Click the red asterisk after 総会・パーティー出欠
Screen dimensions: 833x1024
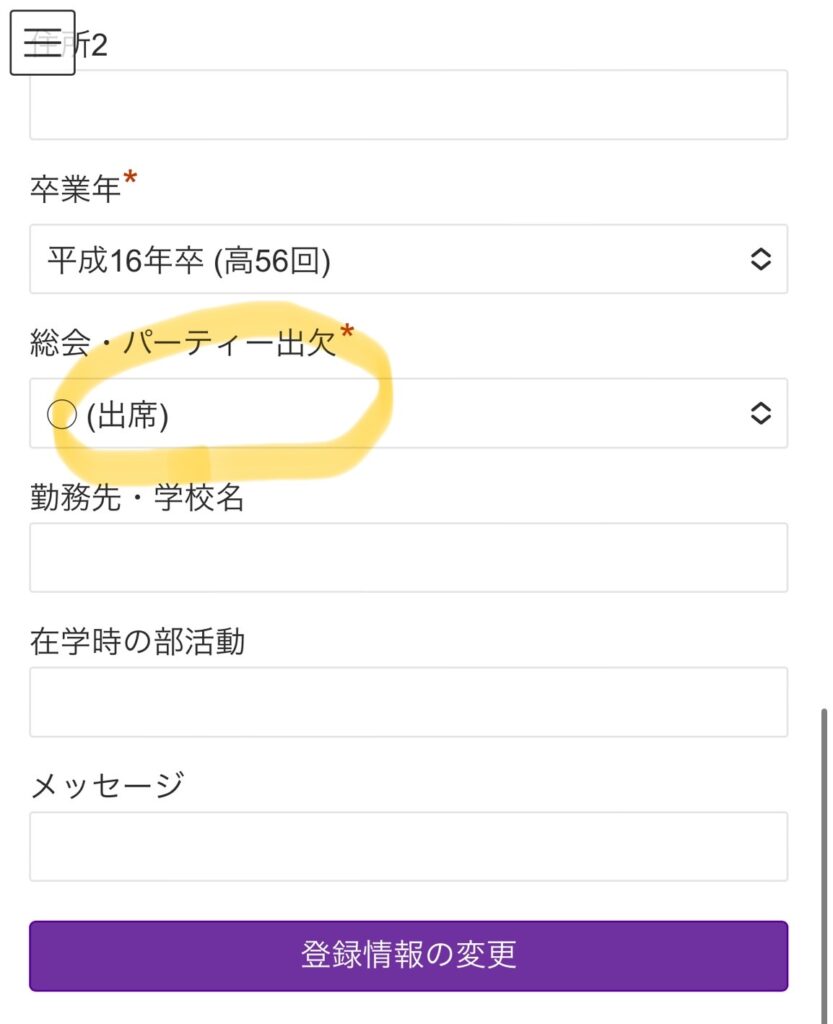click(x=347, y=332)
